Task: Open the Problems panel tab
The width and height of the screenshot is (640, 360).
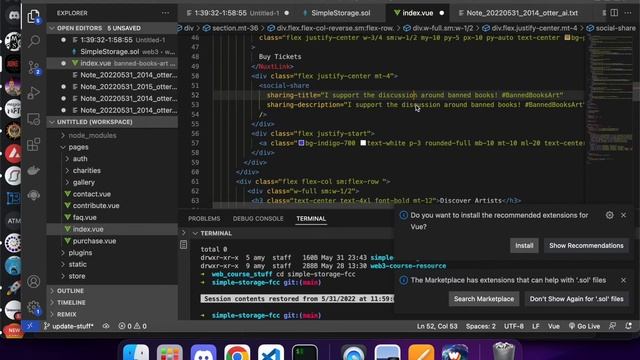Action: [x=204, y=219]
